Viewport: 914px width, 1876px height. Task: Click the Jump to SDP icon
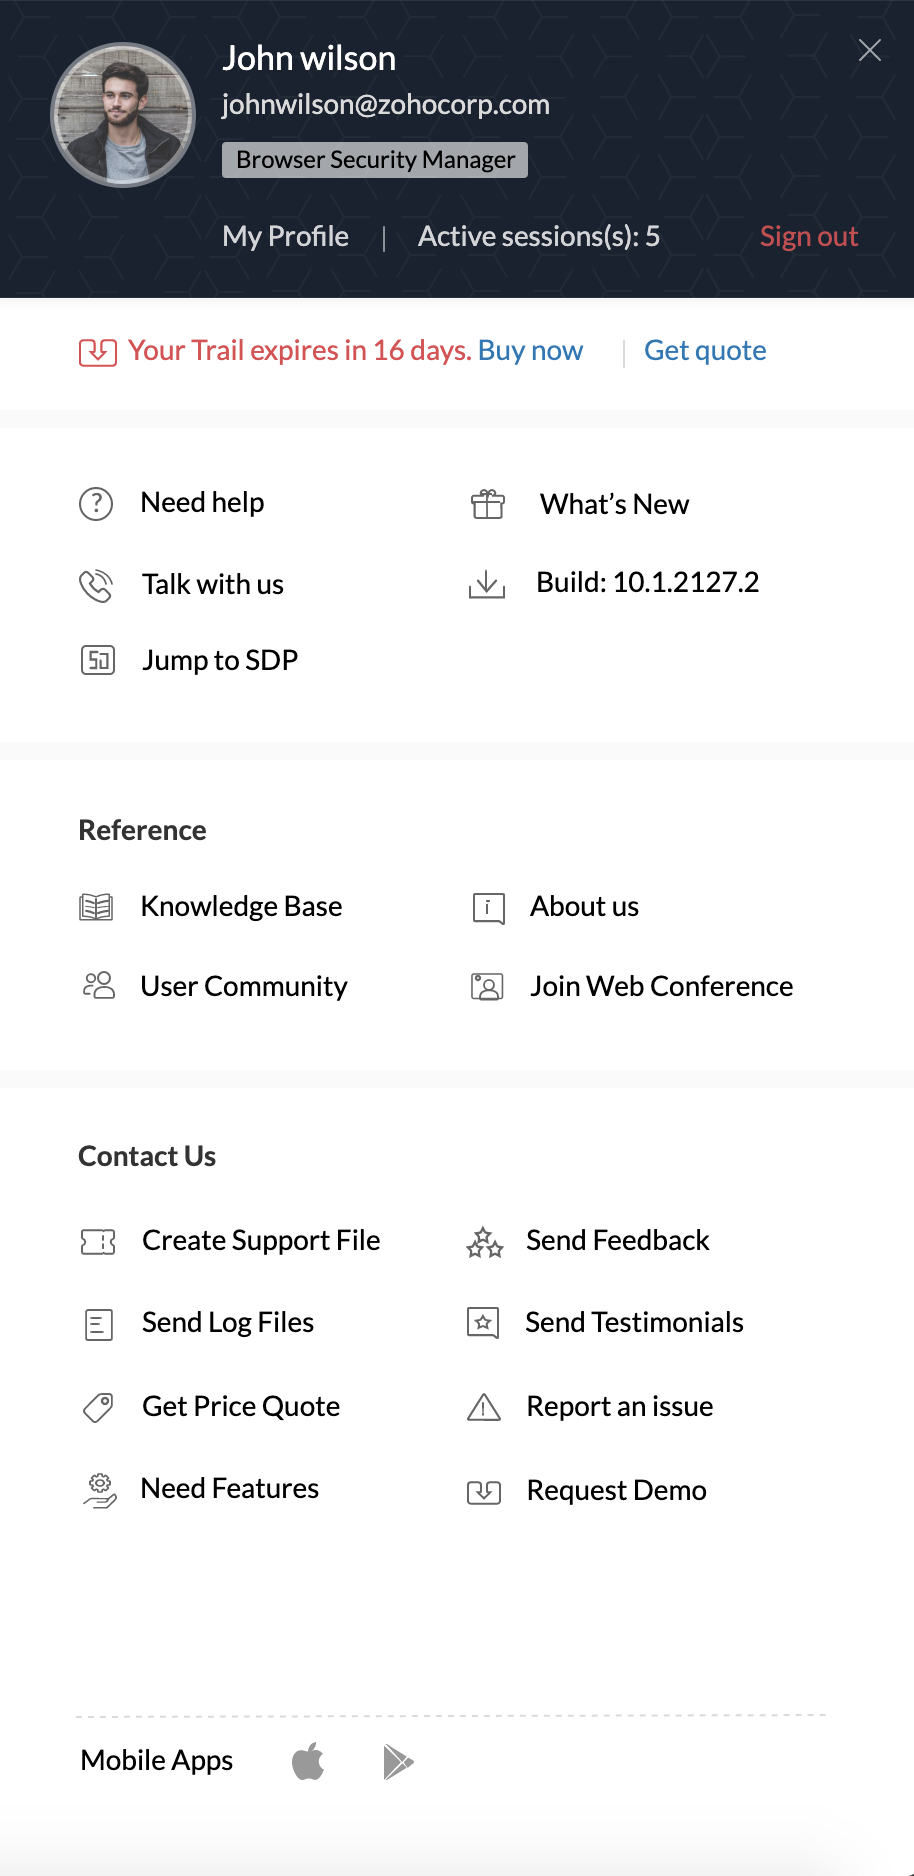[x=98, y=660]
